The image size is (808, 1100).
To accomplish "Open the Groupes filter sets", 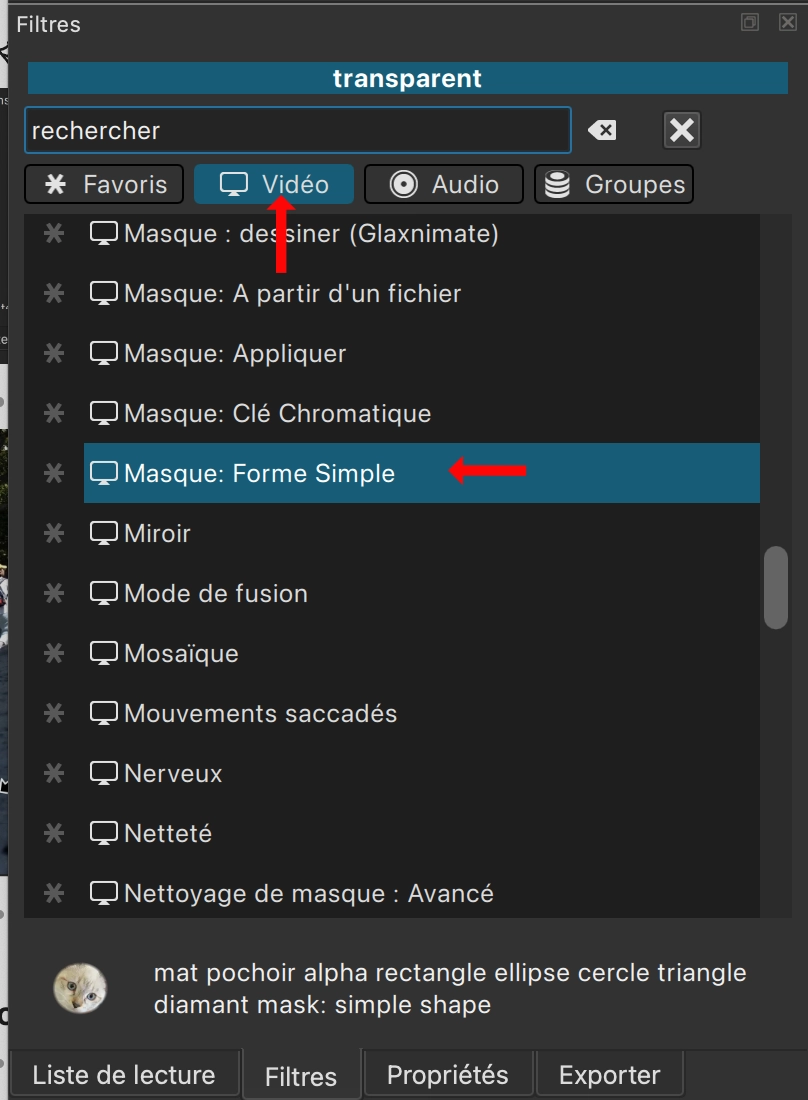I will pos(614,184).
